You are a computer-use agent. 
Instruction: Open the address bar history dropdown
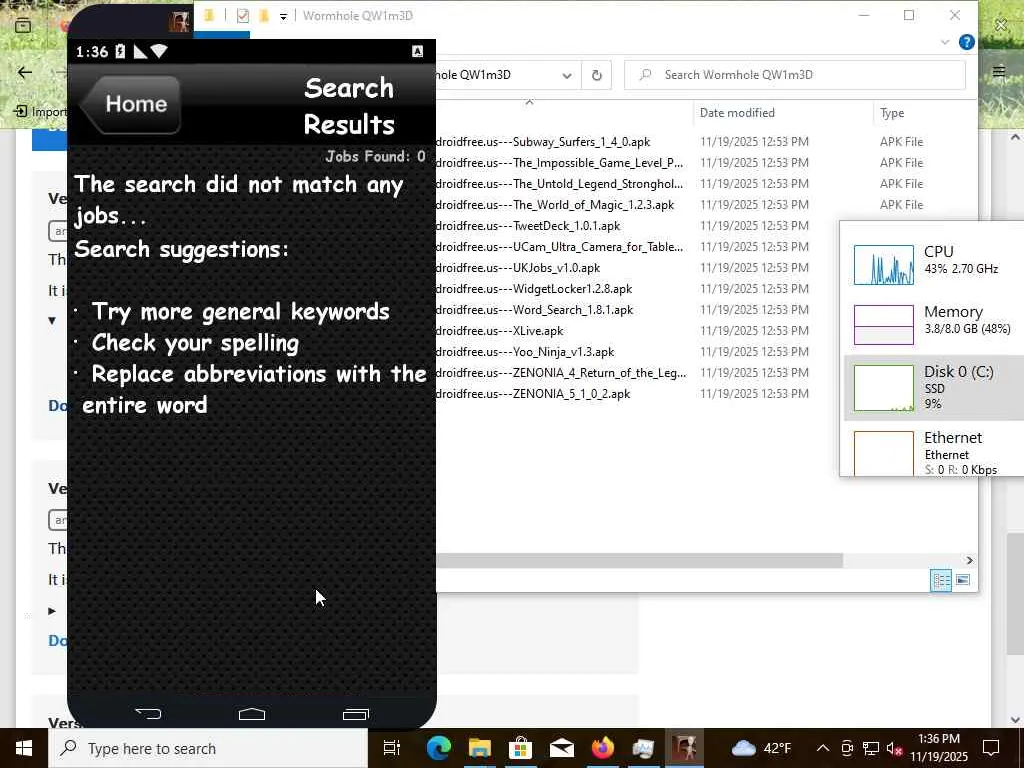tap(567, 75)
